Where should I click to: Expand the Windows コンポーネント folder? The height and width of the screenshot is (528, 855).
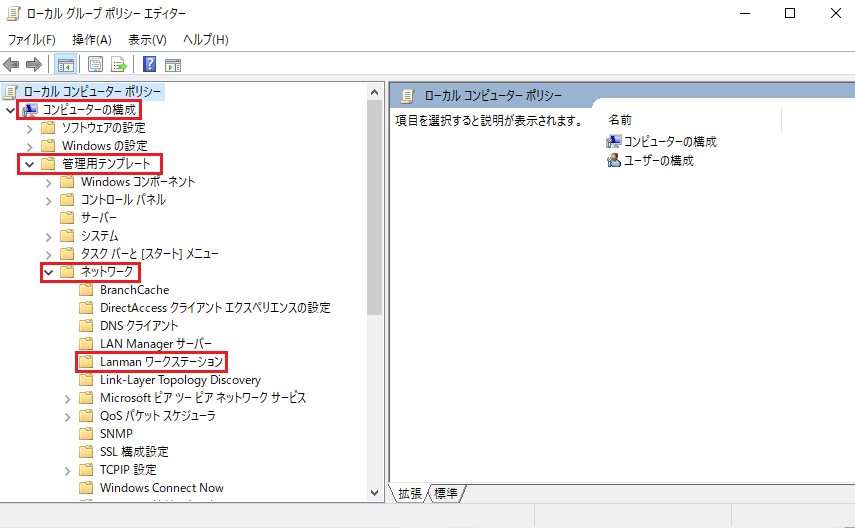click(x=49, y=182)
